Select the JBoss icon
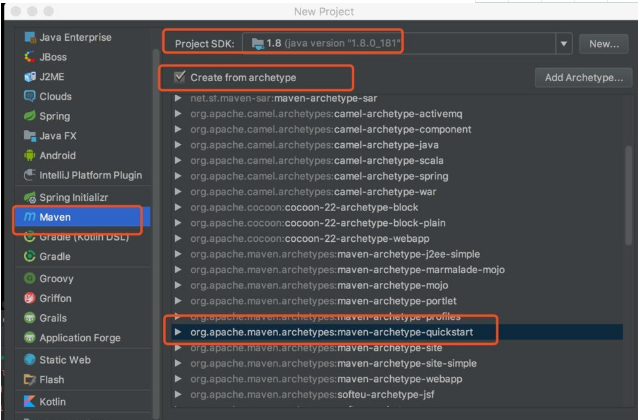This screenshot has width=638, height=420. (x=30, y=57)
